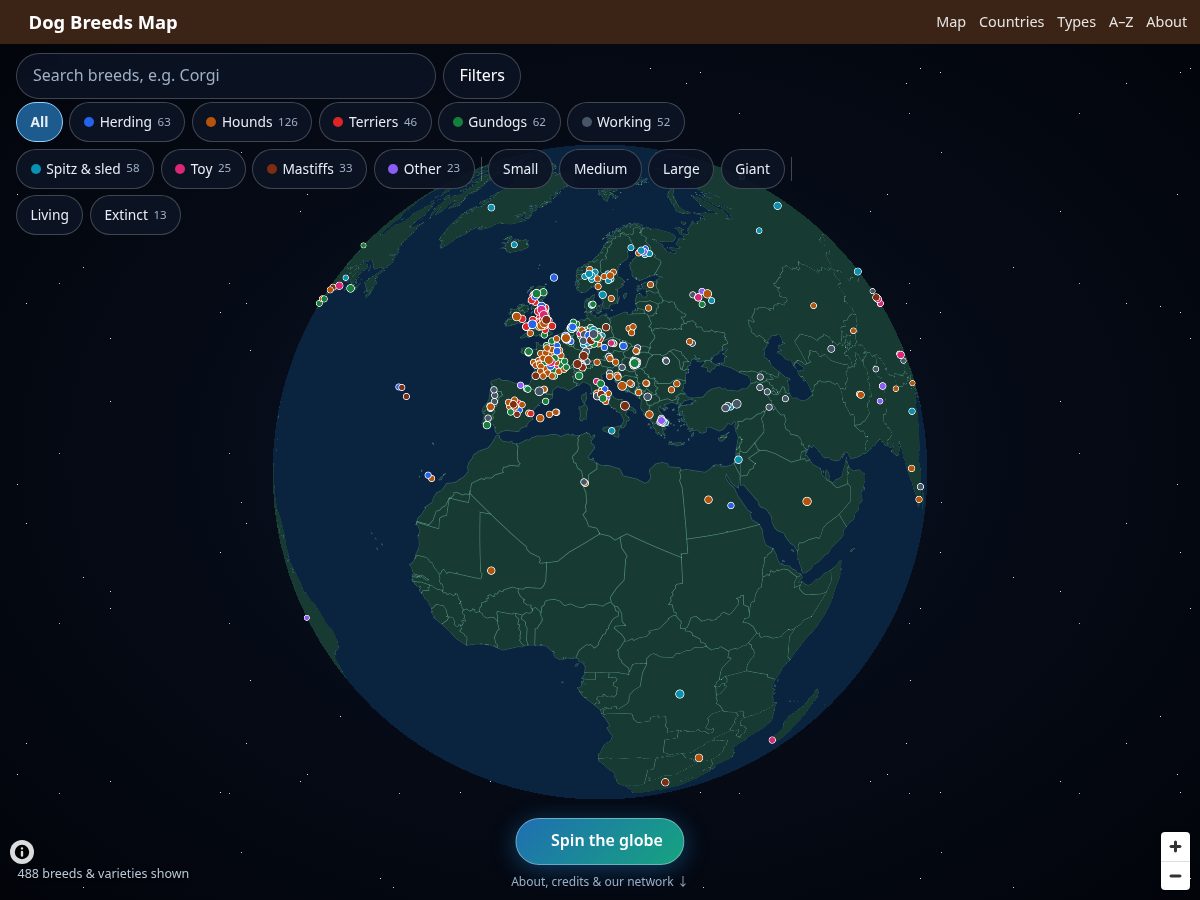Click the Dog Breeds Map title
This screenshot has width=1200, height=900.
click(x=103, y=22)
